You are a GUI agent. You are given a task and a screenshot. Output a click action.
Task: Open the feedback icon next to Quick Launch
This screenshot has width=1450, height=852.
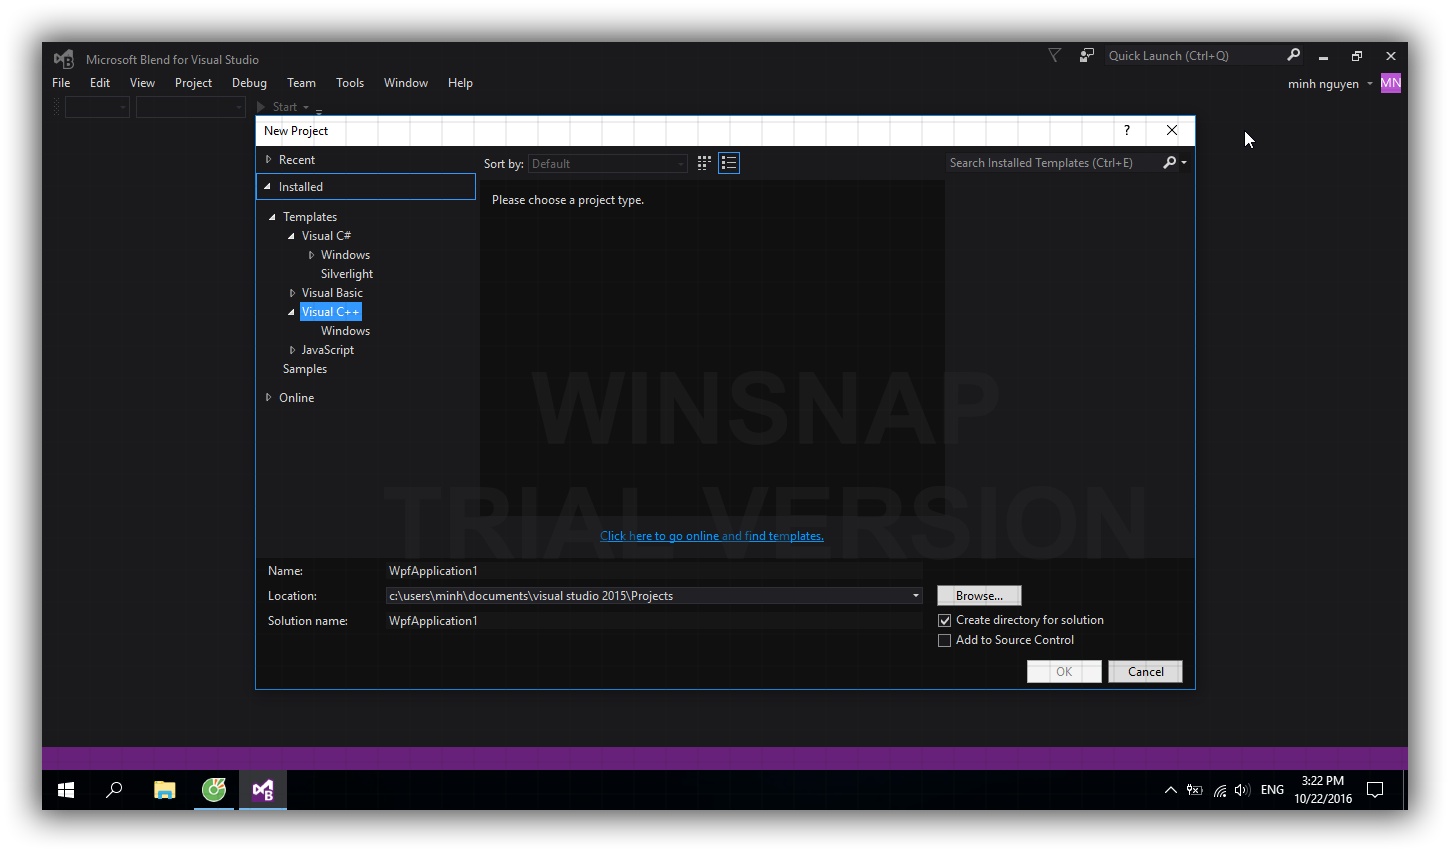coord(1086,56)
